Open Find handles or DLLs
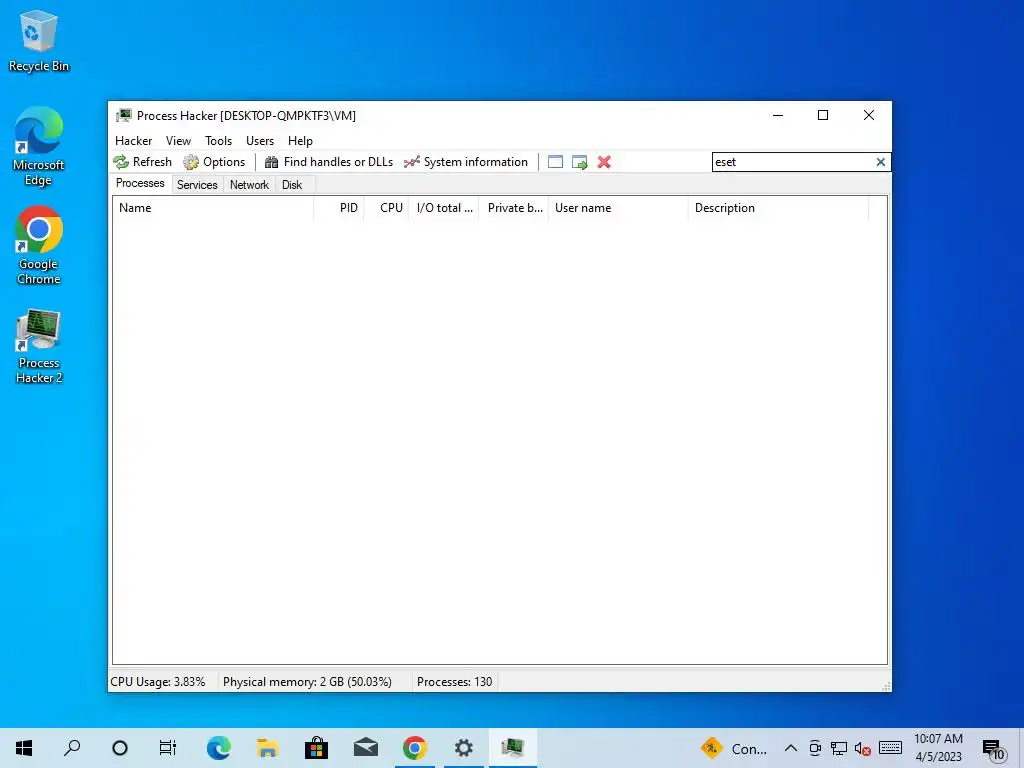Screen dimensions: 1024x768 point(328,162)
